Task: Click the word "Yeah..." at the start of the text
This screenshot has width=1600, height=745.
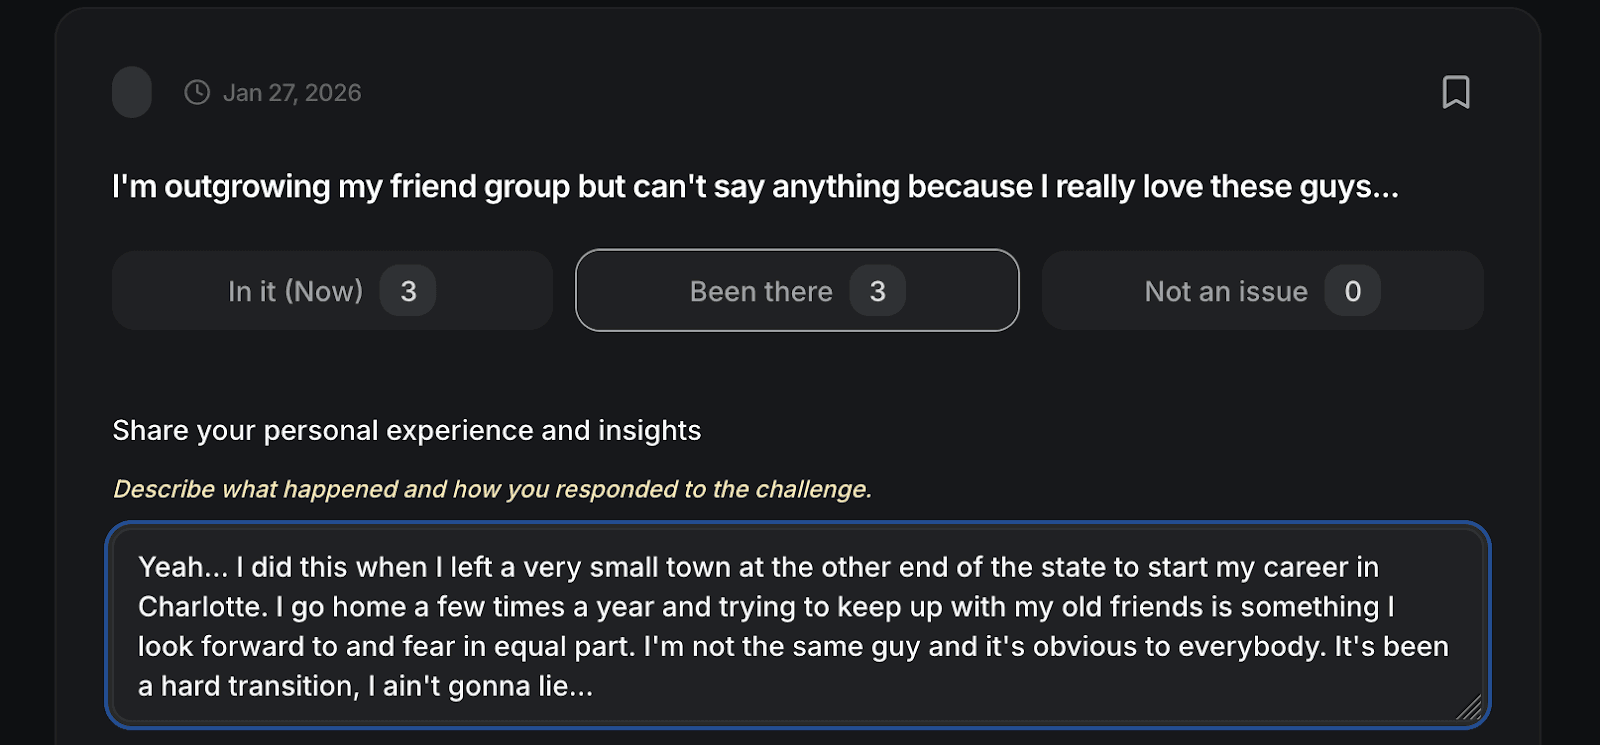Action: pyautogui.click(x=183, y=567)
